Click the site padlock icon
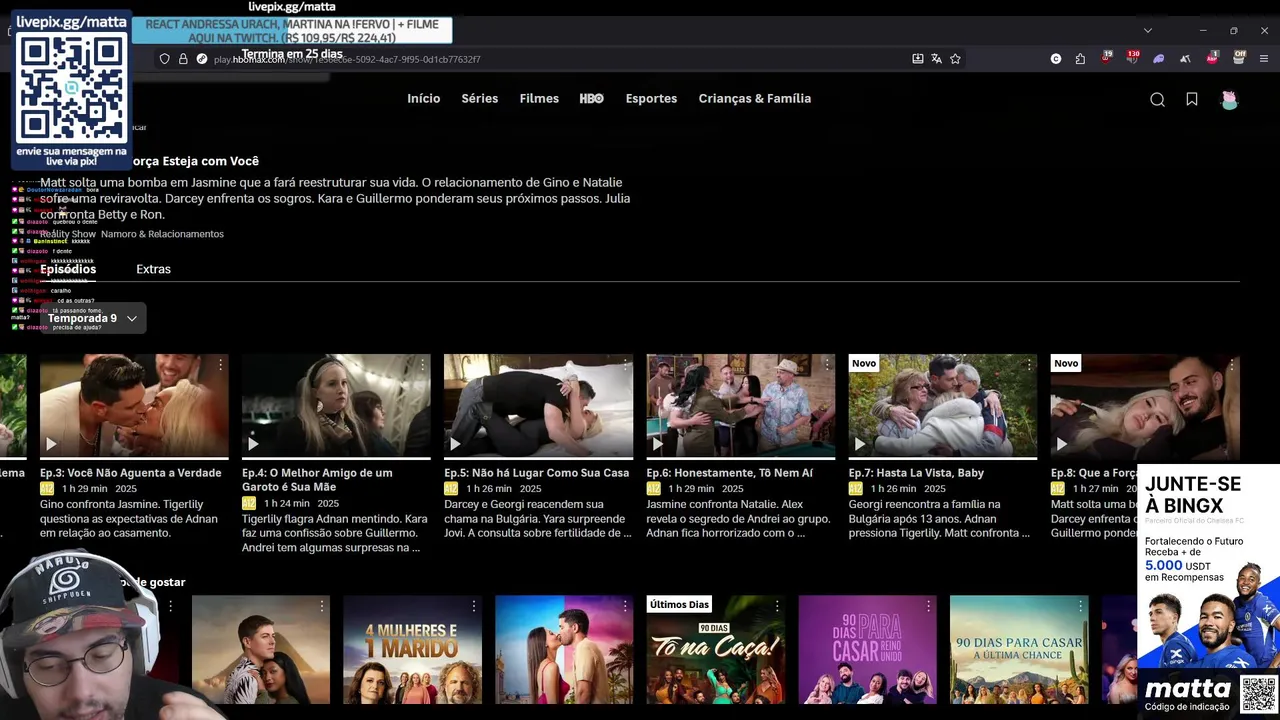Image resolution: width=1280 pixels, height=720 pixels. tap(183, 59)
